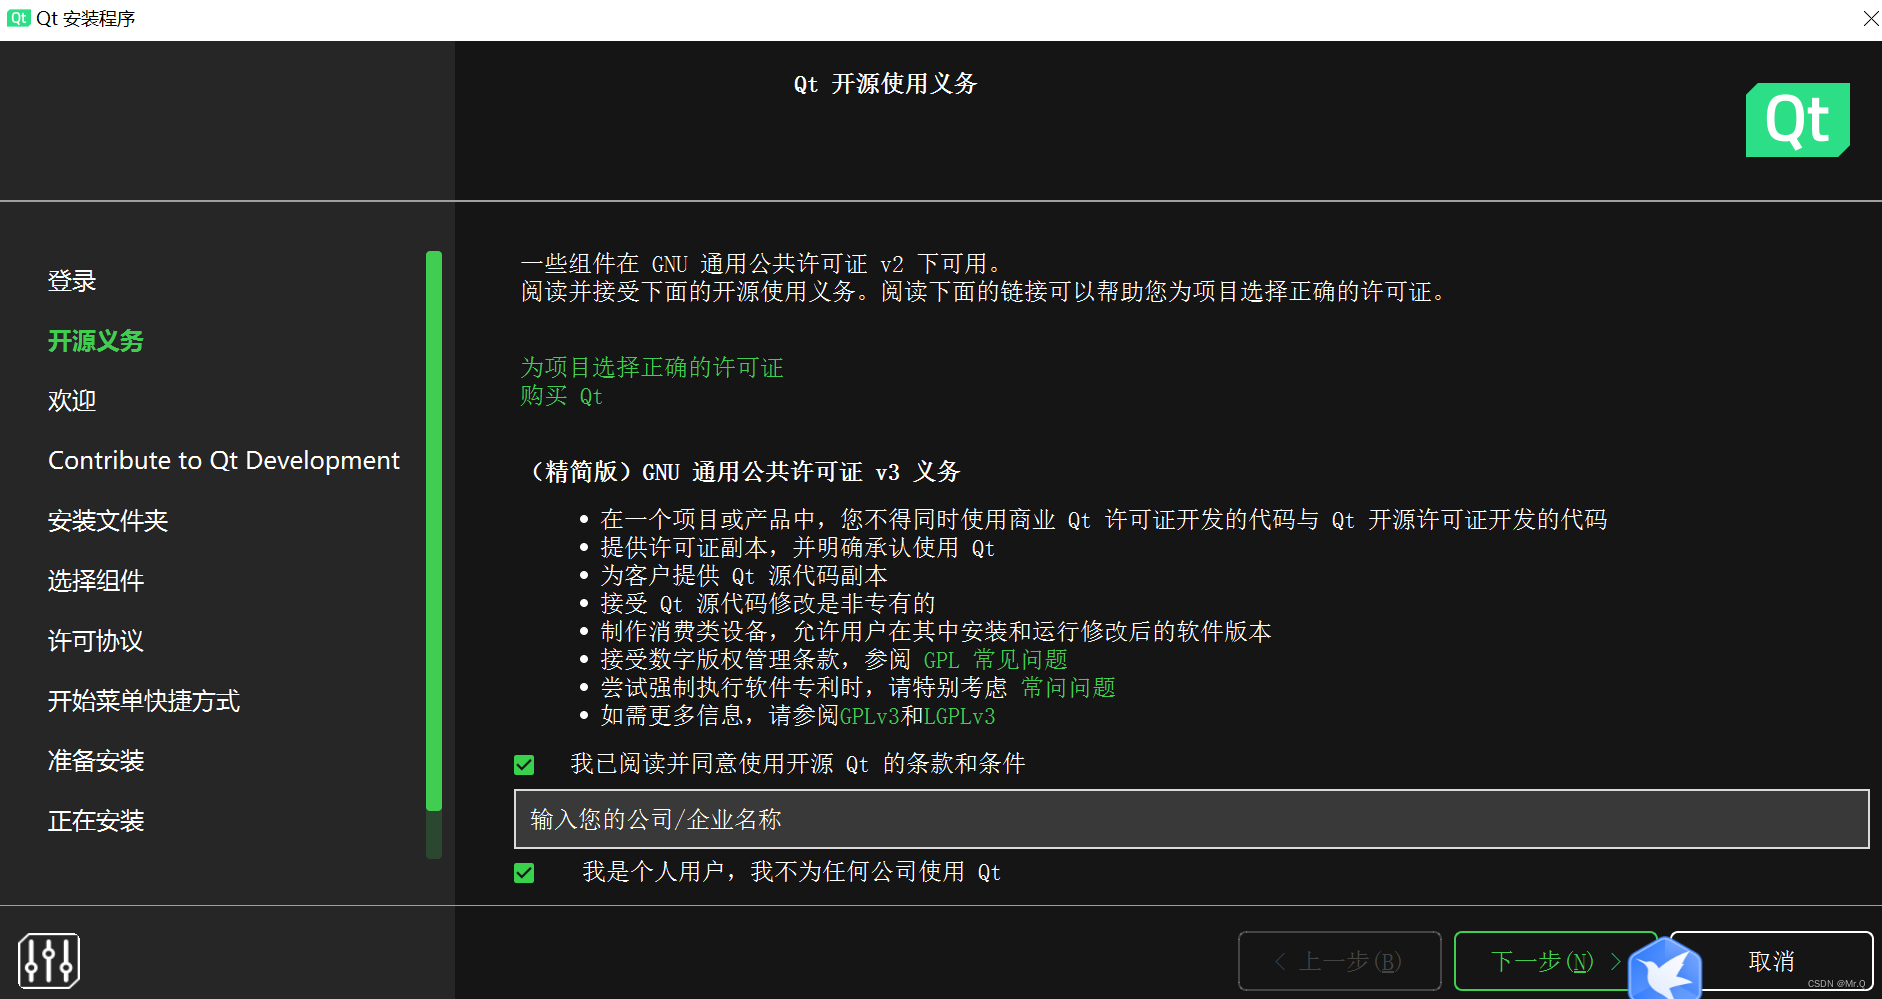Viewport: 1882px width, 999px height.
Task: Cancel installation with 取消 button
Action: pos(1771,961)
